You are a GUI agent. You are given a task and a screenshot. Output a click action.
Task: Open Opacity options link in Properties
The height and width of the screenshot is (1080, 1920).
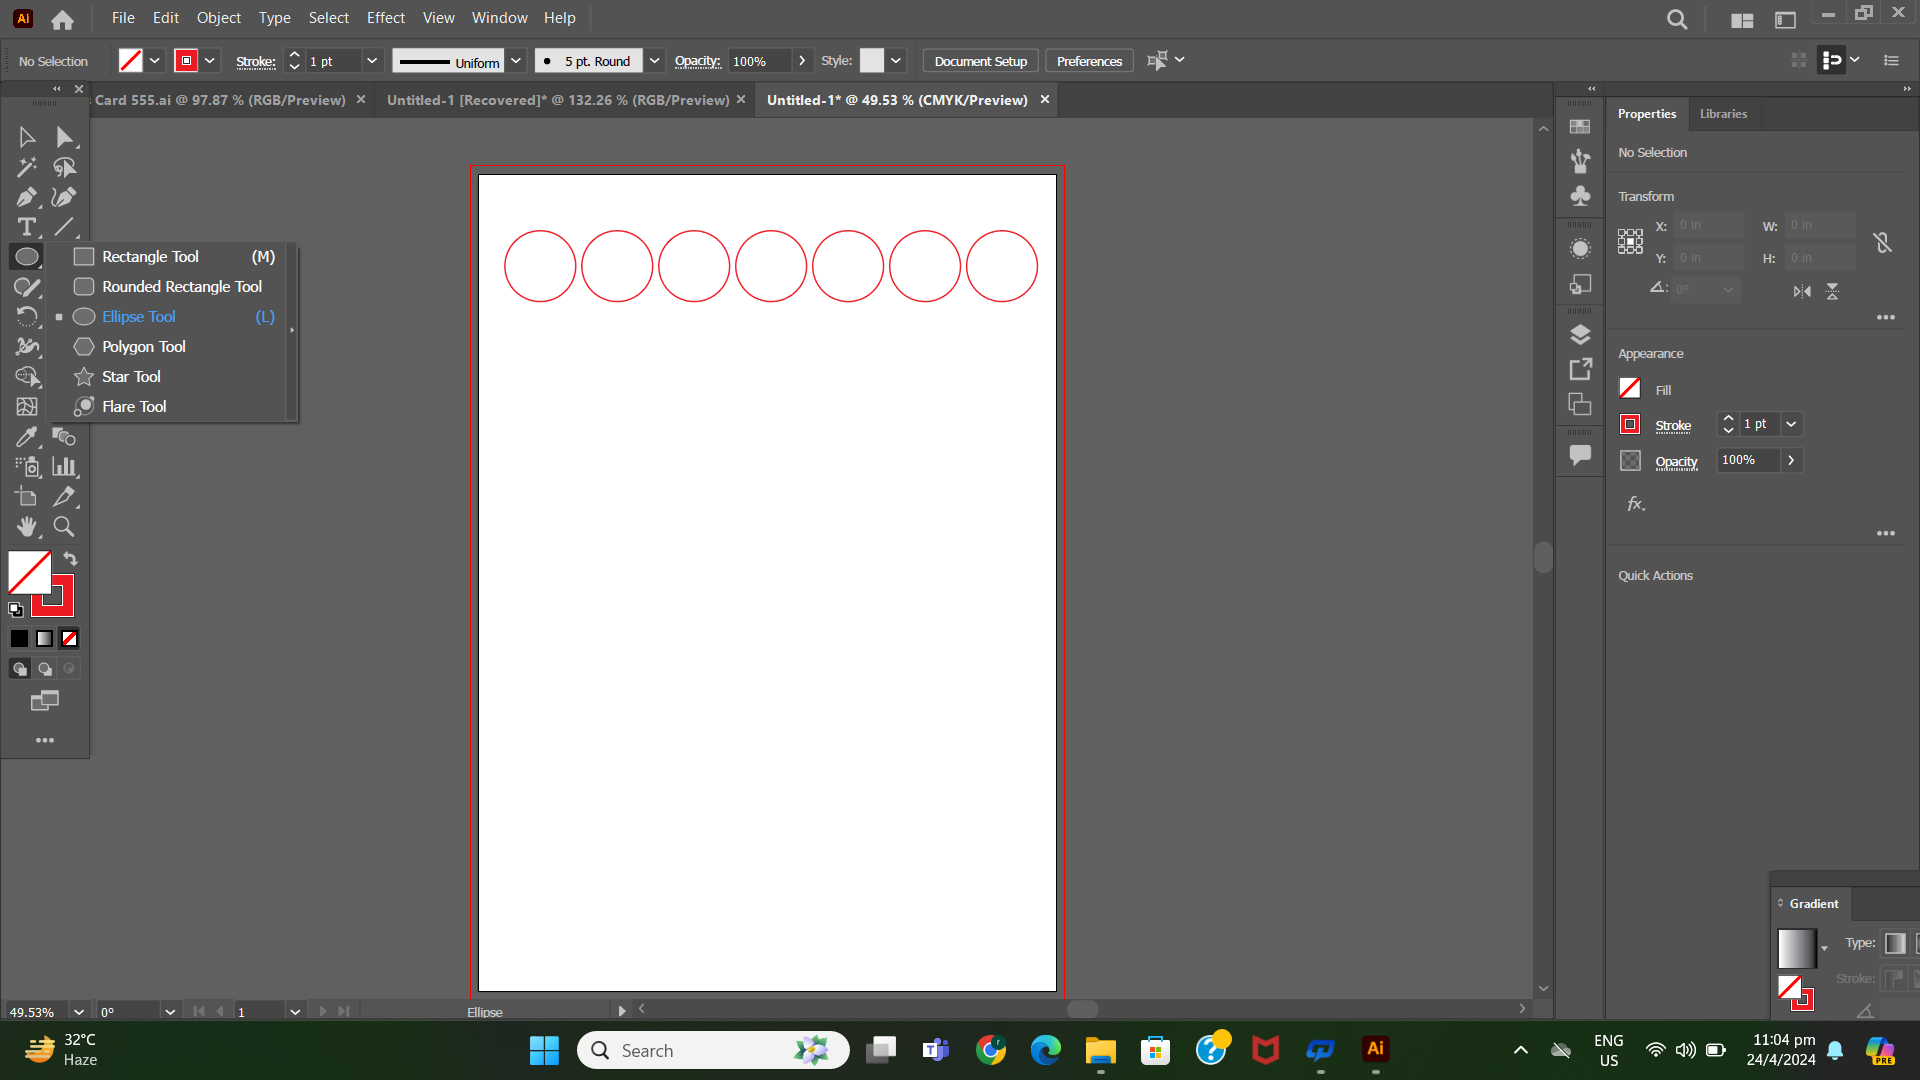pyautogui.click(x=1676, y=462)
